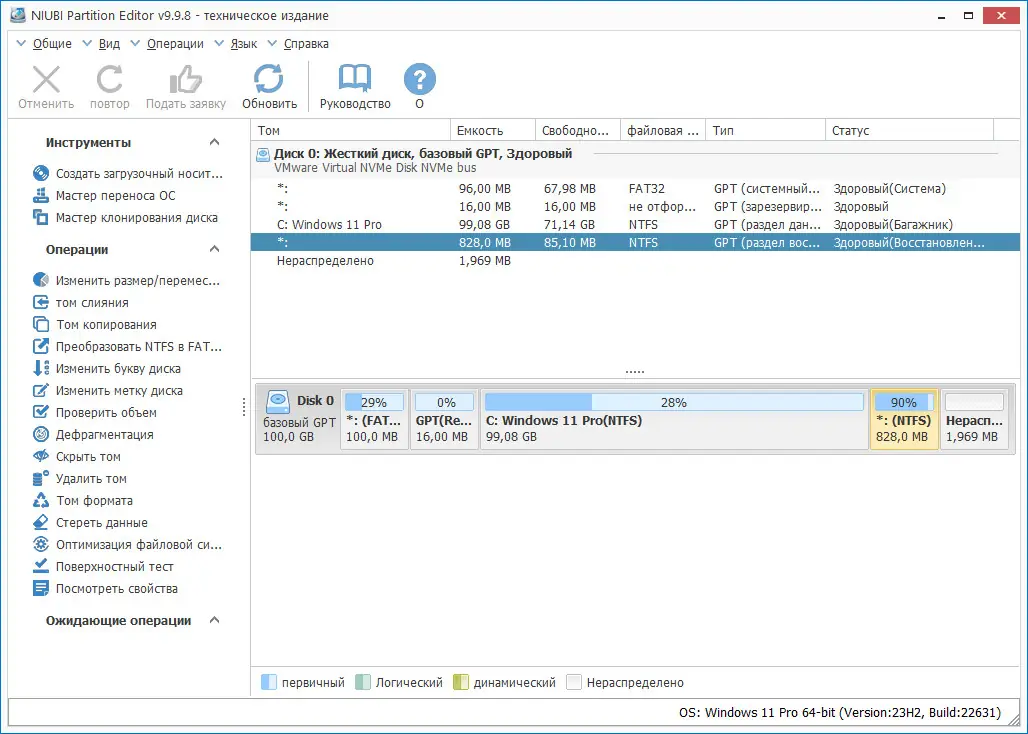The width and height of the screenshot is (1028, 734).
Task: Click the Стереть данные eraser icon
Action: [41, 522]
